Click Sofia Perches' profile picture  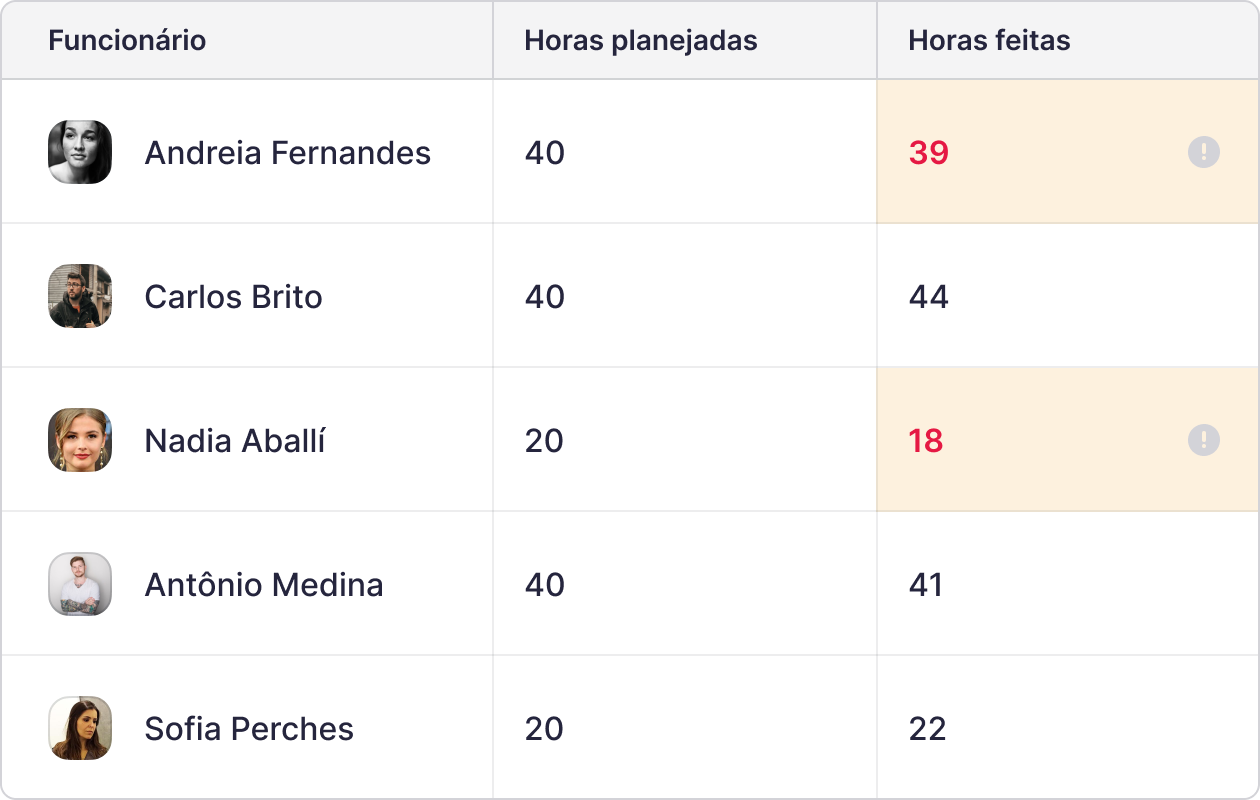[80, 728]
